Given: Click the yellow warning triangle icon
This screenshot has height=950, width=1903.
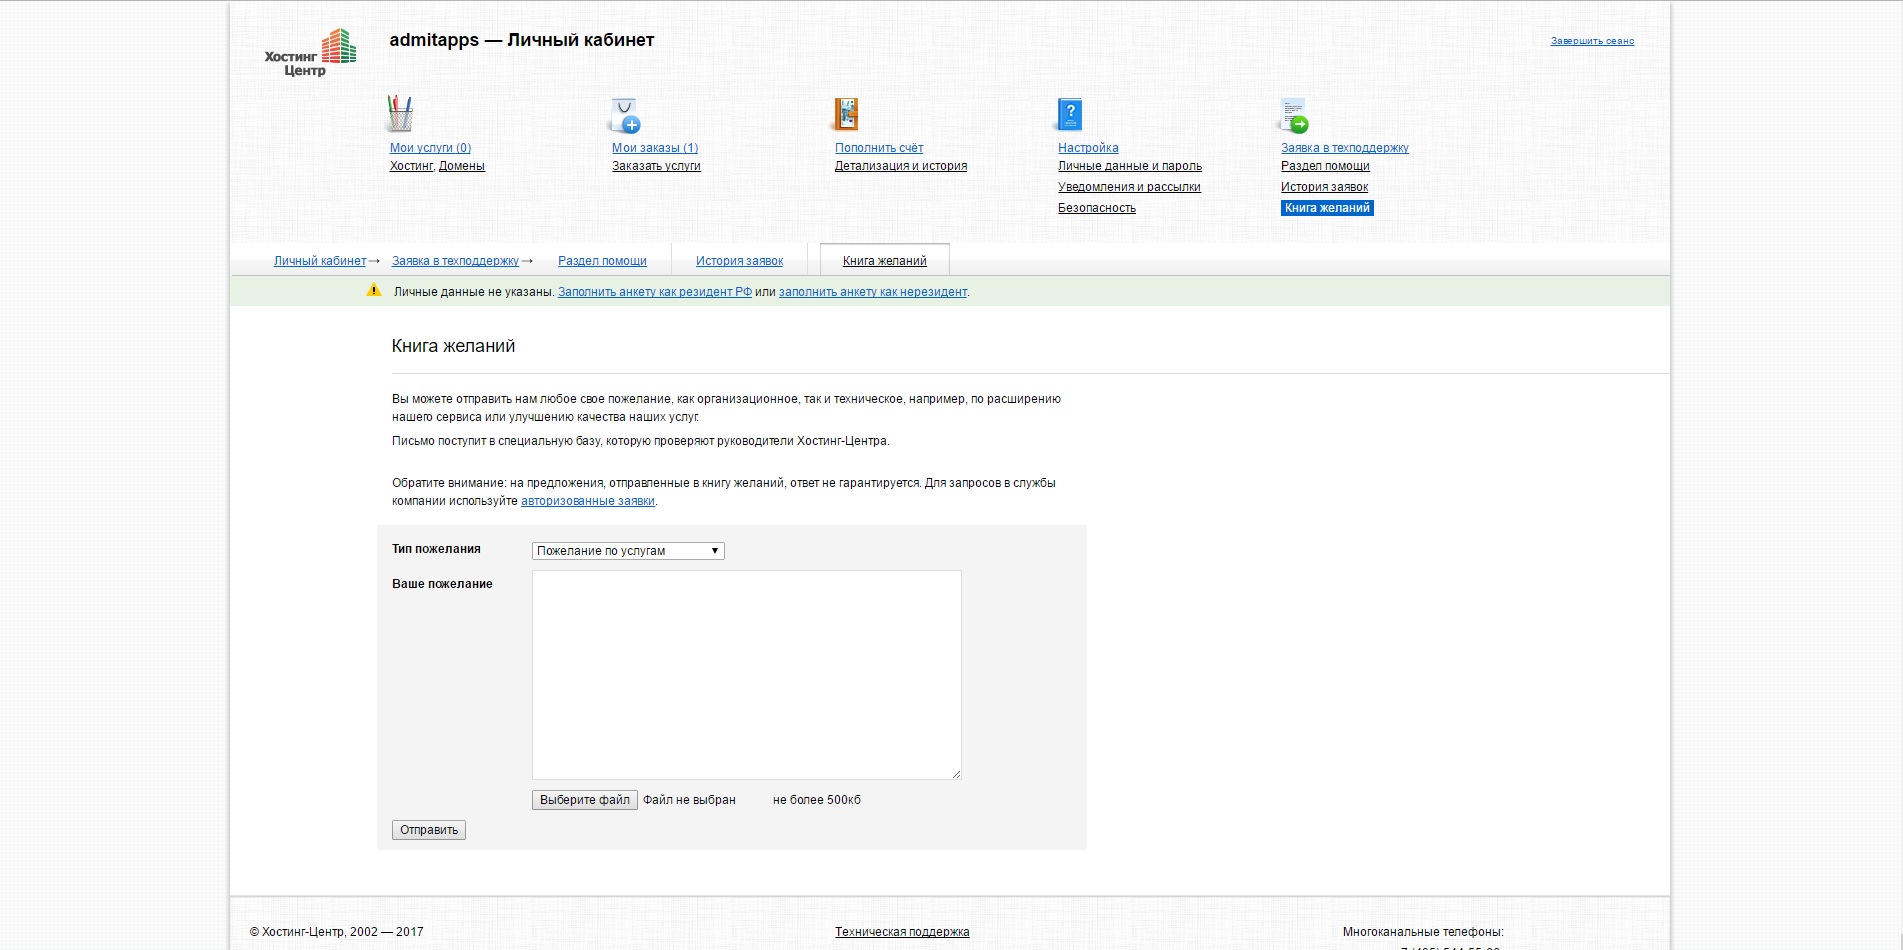Looking at the screenshot, I should click(x=374, y=291).
